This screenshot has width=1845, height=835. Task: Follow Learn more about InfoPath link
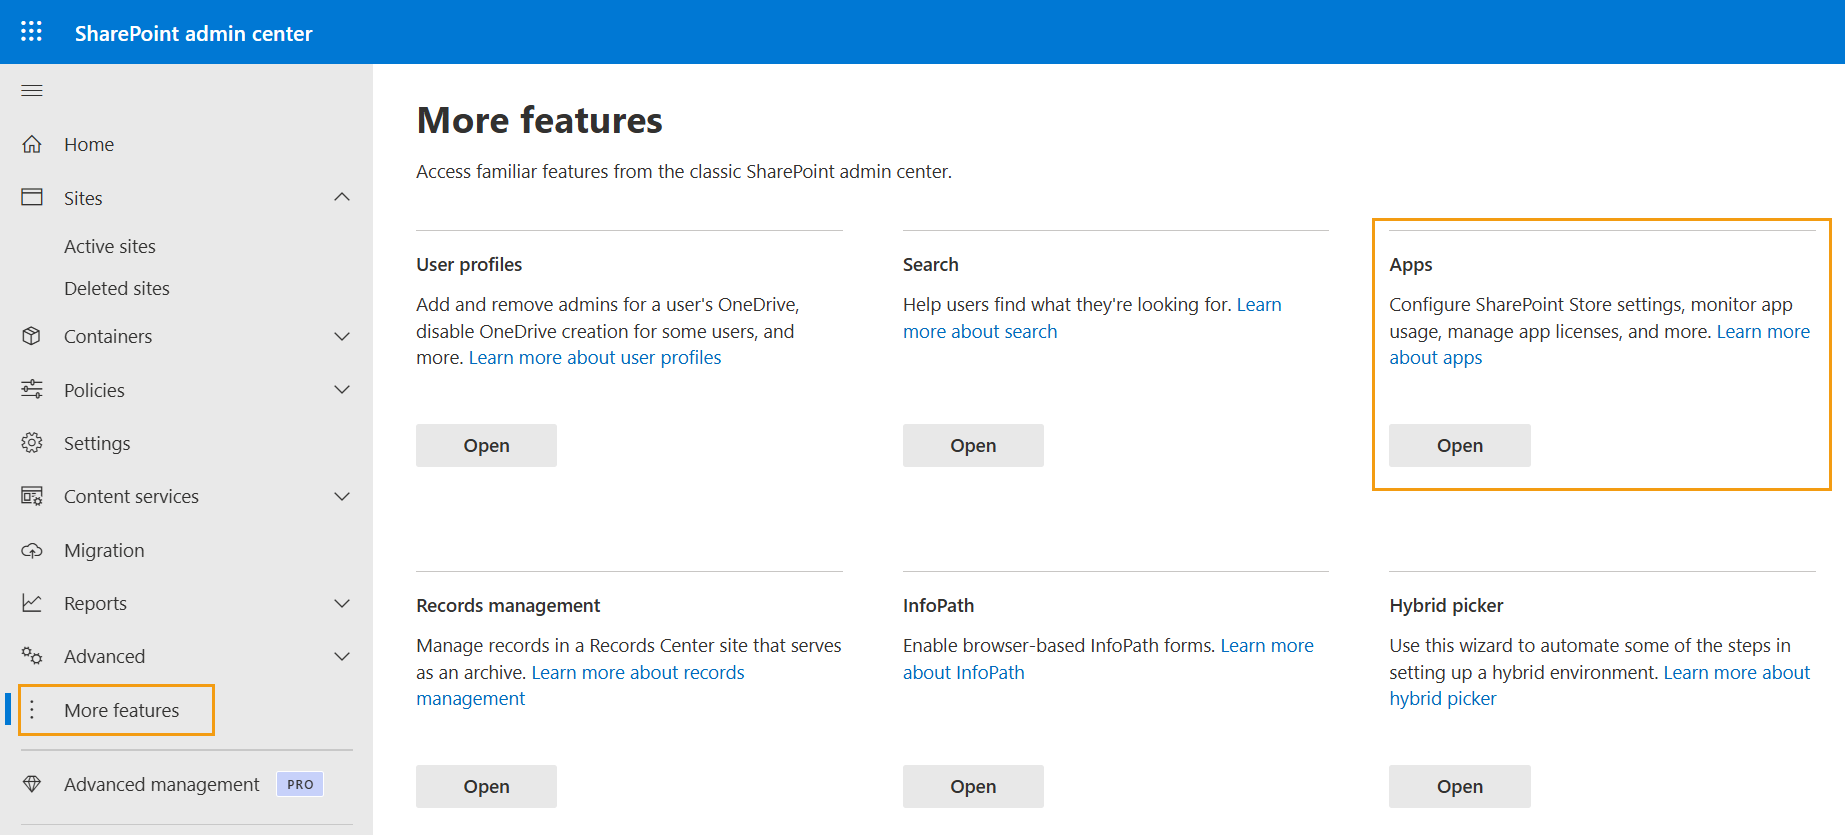pos(963,673)
